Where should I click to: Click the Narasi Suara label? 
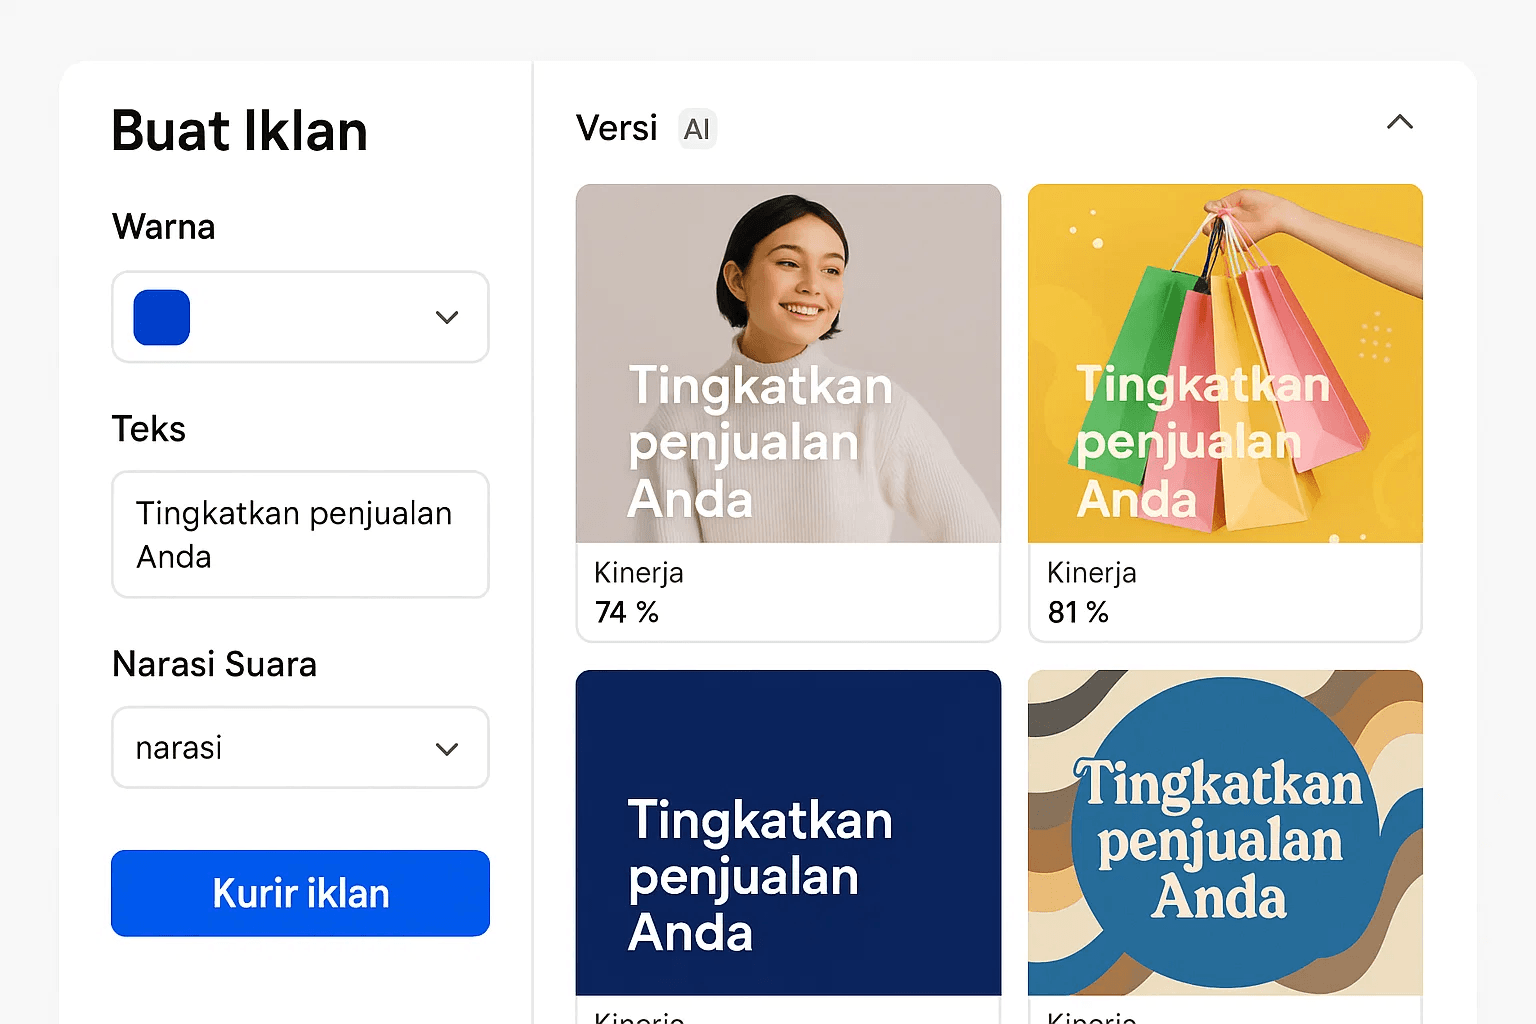(214, 664)
